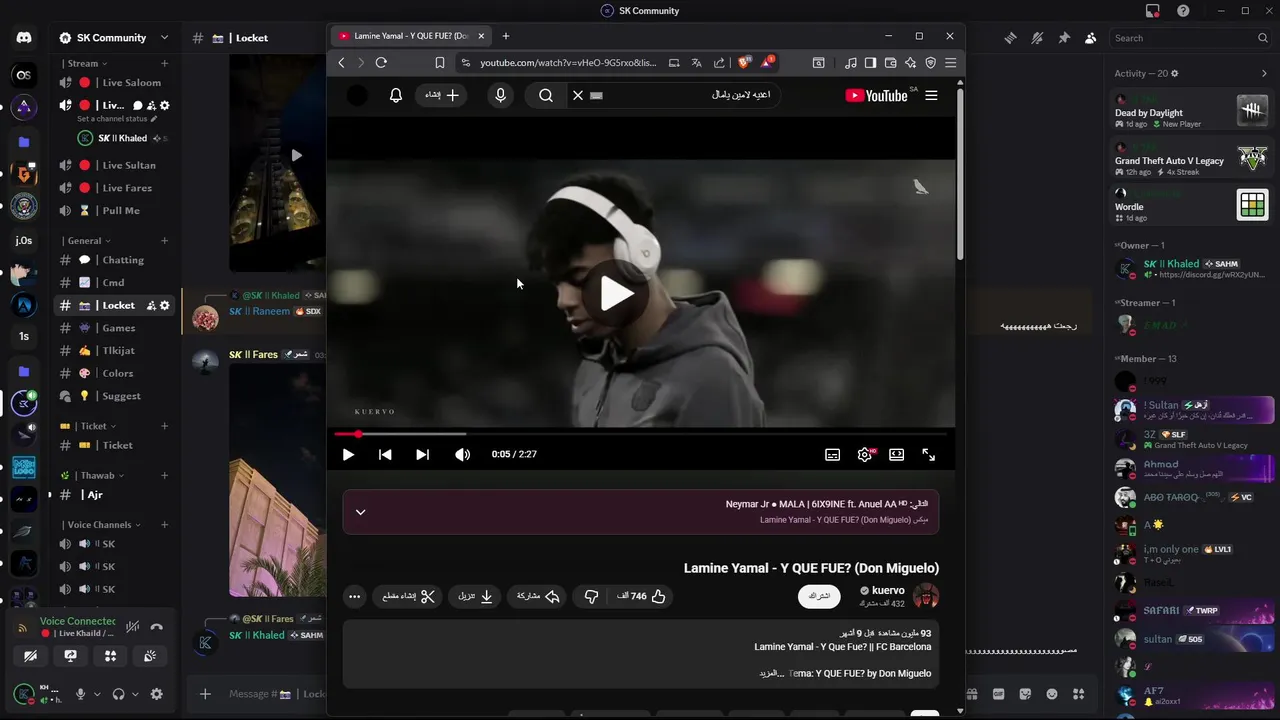1280x720 pixels.
Task: Open the Colors text channel
Action: click(x=114, y=373)
